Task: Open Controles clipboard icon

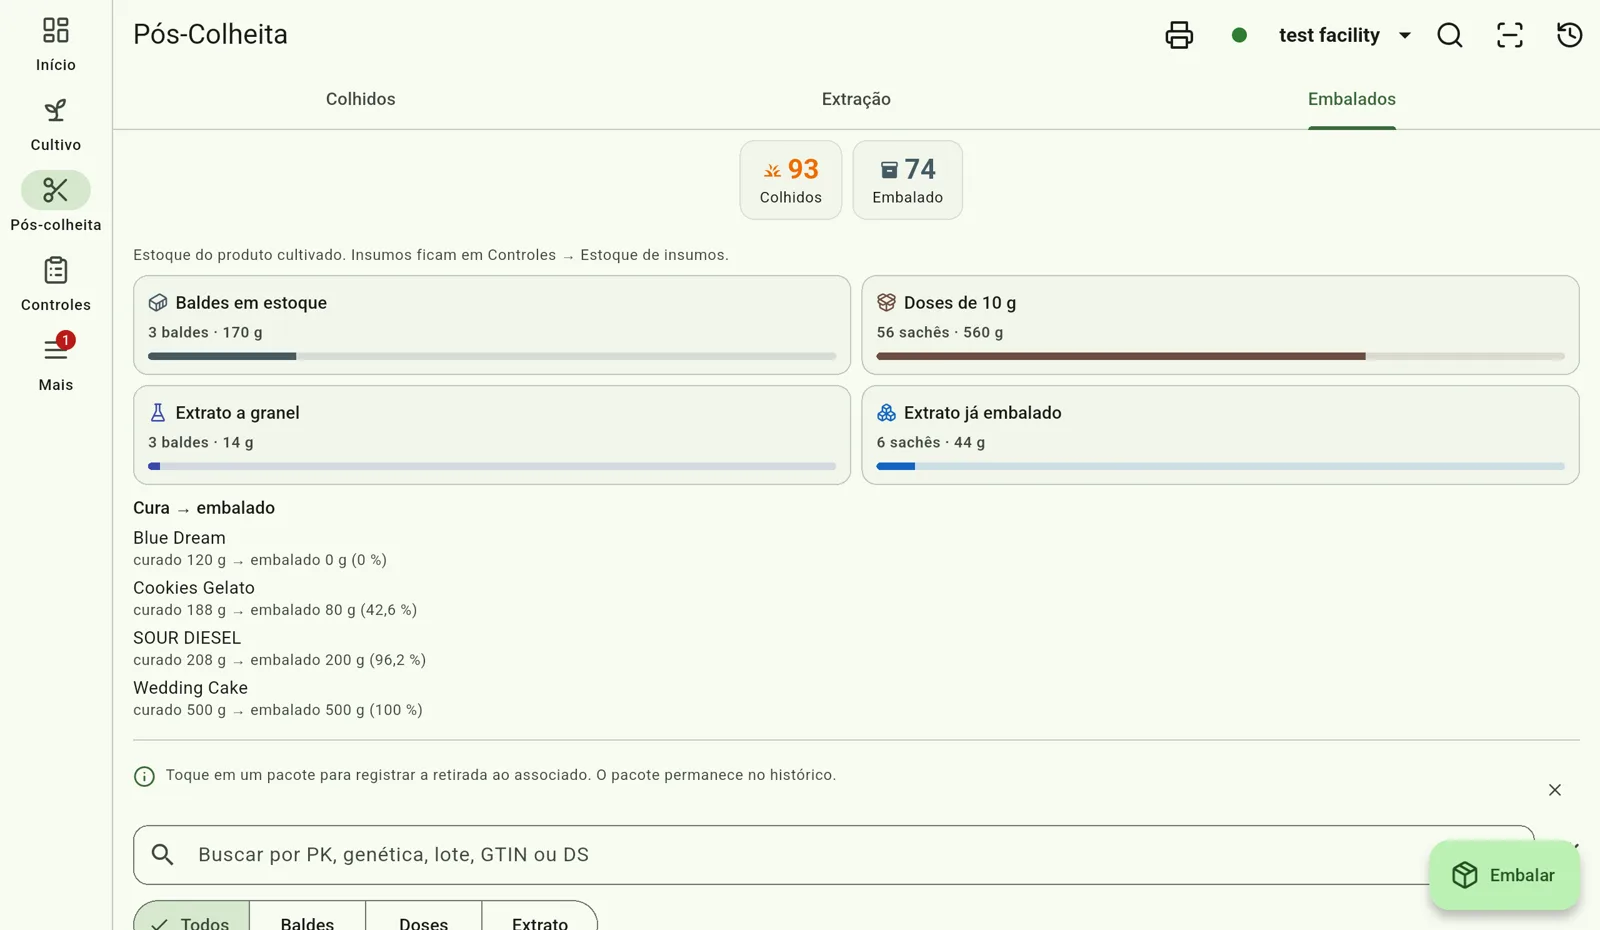Action: (x=56, y=271)
